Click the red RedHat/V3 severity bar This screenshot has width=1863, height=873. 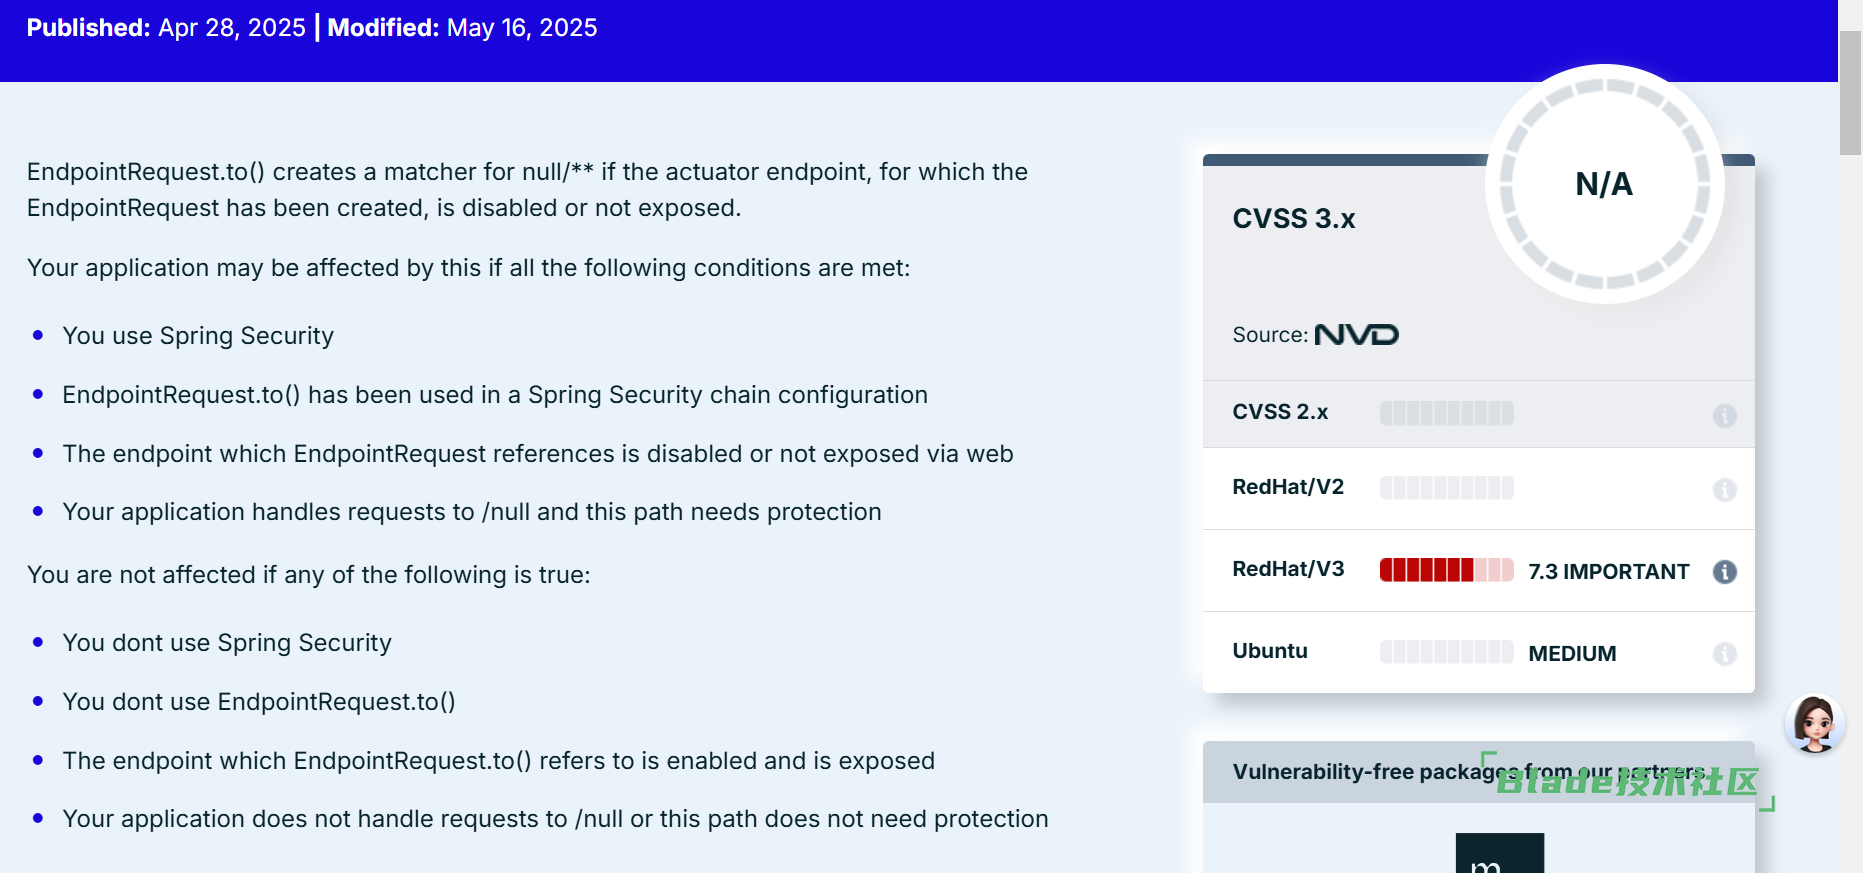[x=1446, y=570]
